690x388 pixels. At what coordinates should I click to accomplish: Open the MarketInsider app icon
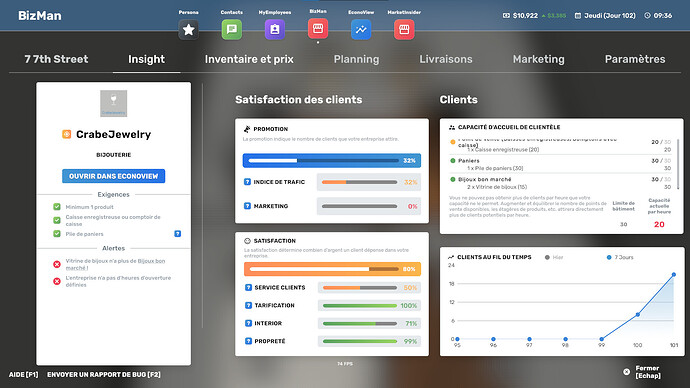click(x=404, y=29)
